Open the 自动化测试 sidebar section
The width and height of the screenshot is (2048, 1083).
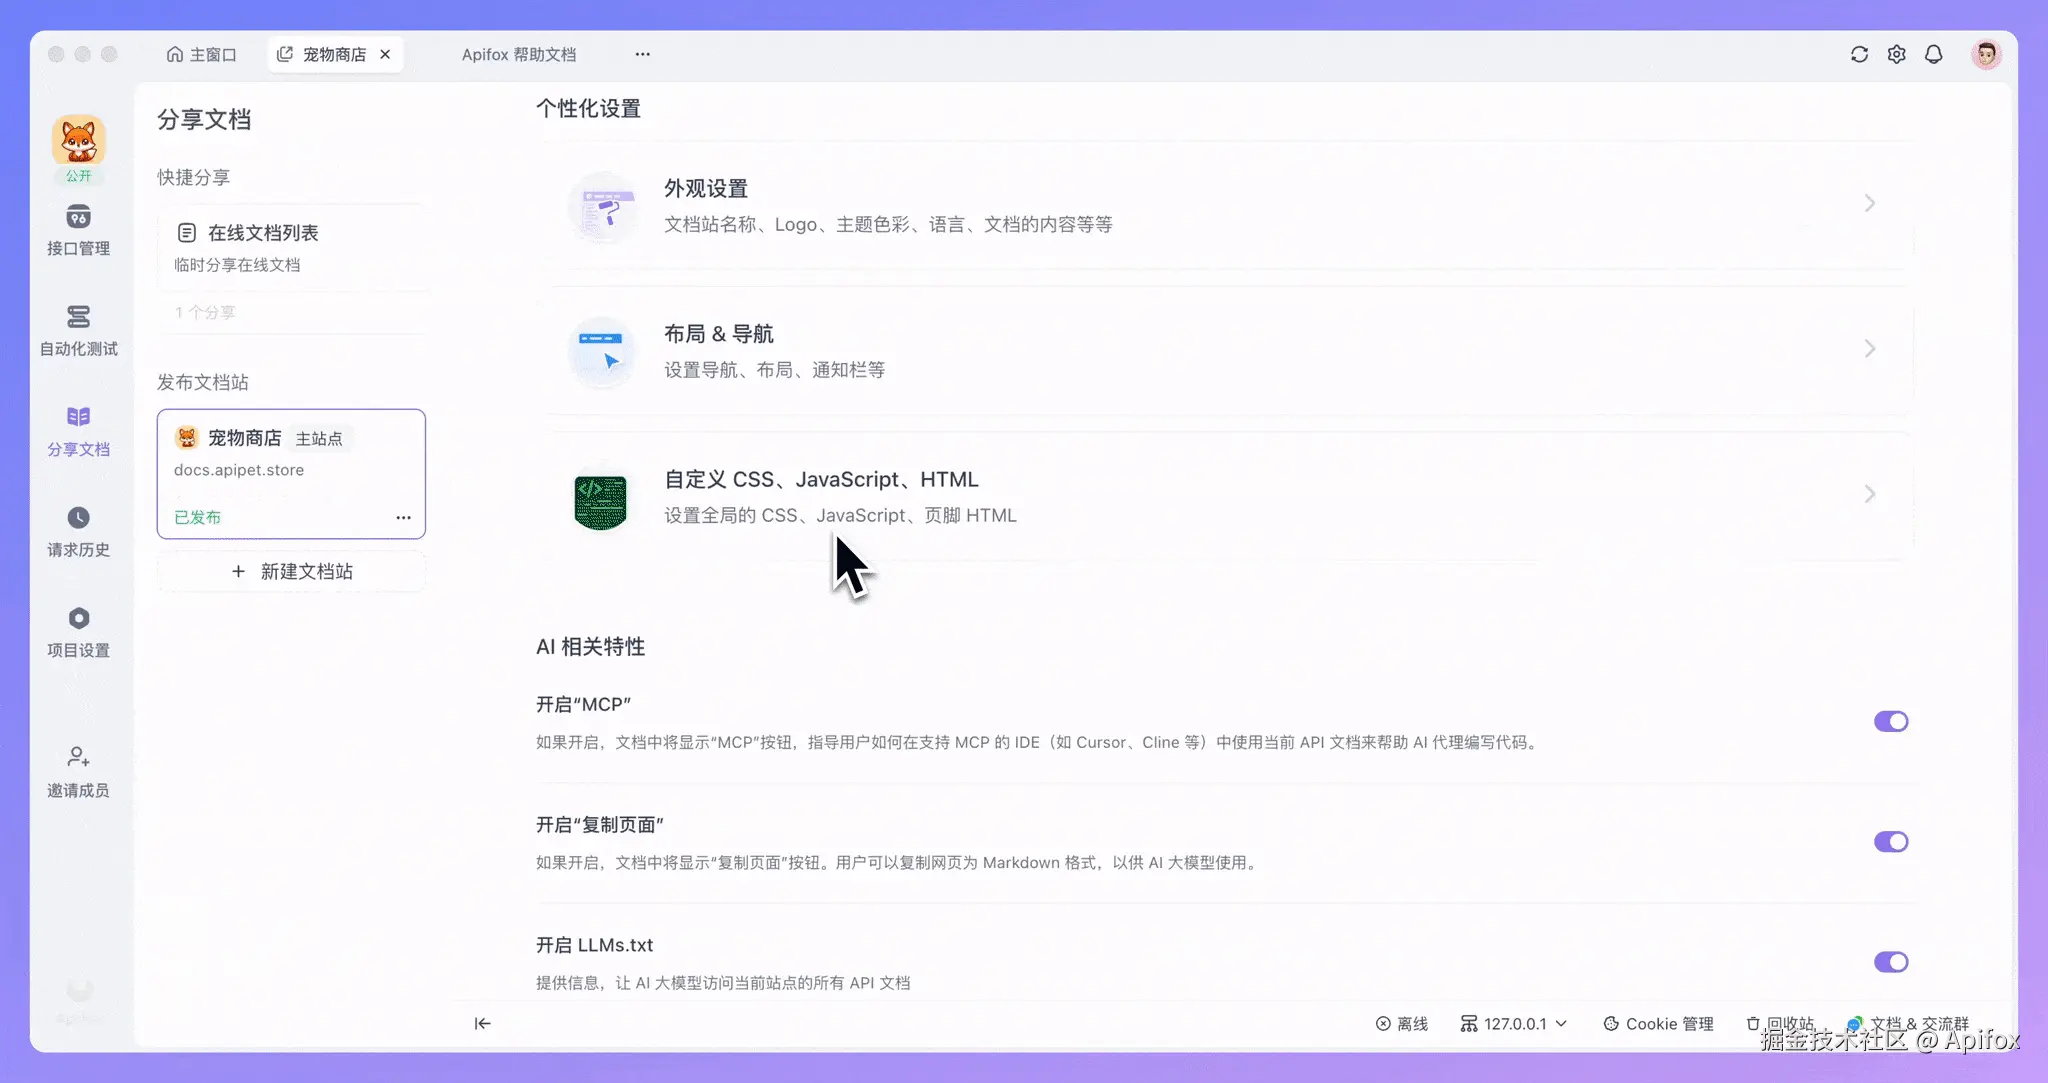[x=78, y=331]
